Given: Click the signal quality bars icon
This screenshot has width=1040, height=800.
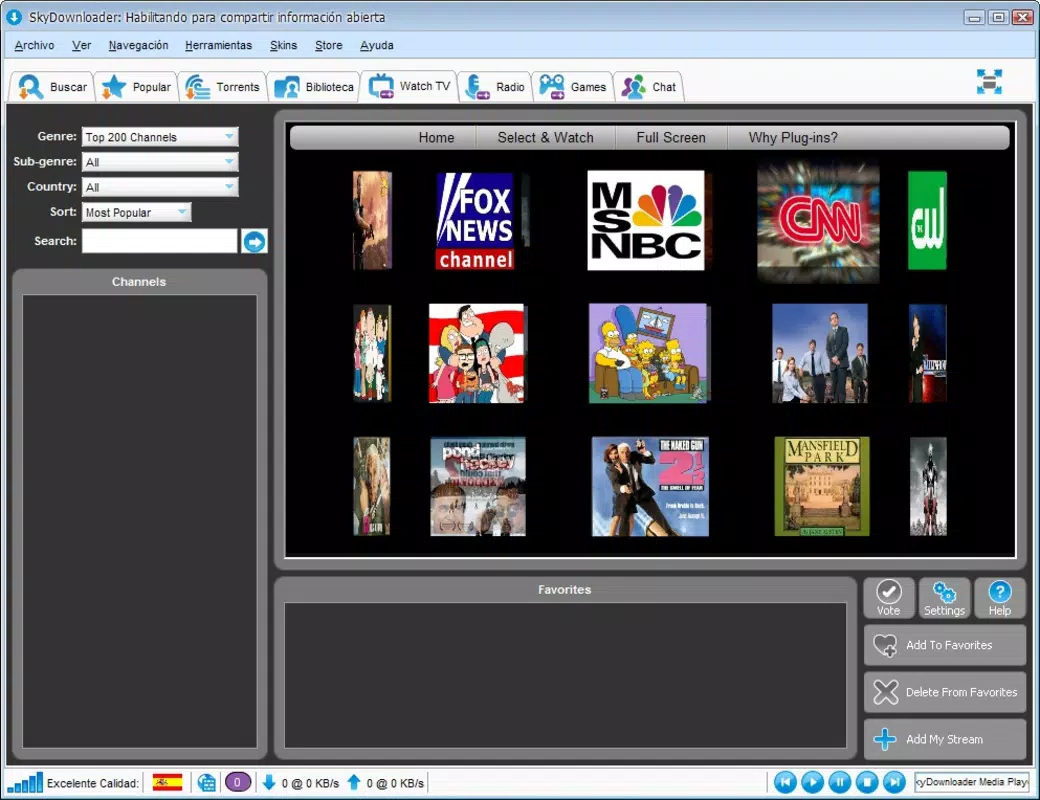Looking at the screenshot, I should click(x=25, y=783).
